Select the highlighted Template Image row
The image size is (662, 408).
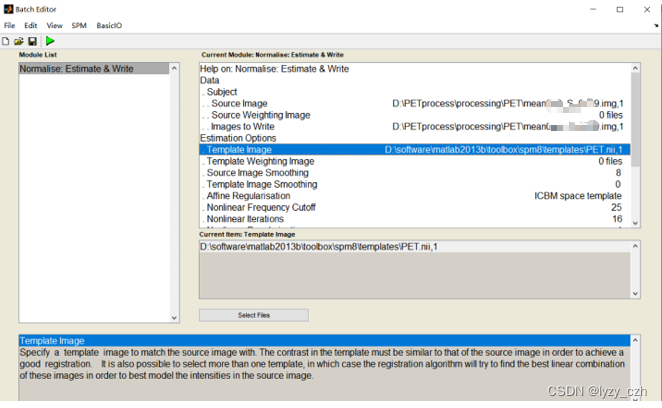[x=415, y=150]
